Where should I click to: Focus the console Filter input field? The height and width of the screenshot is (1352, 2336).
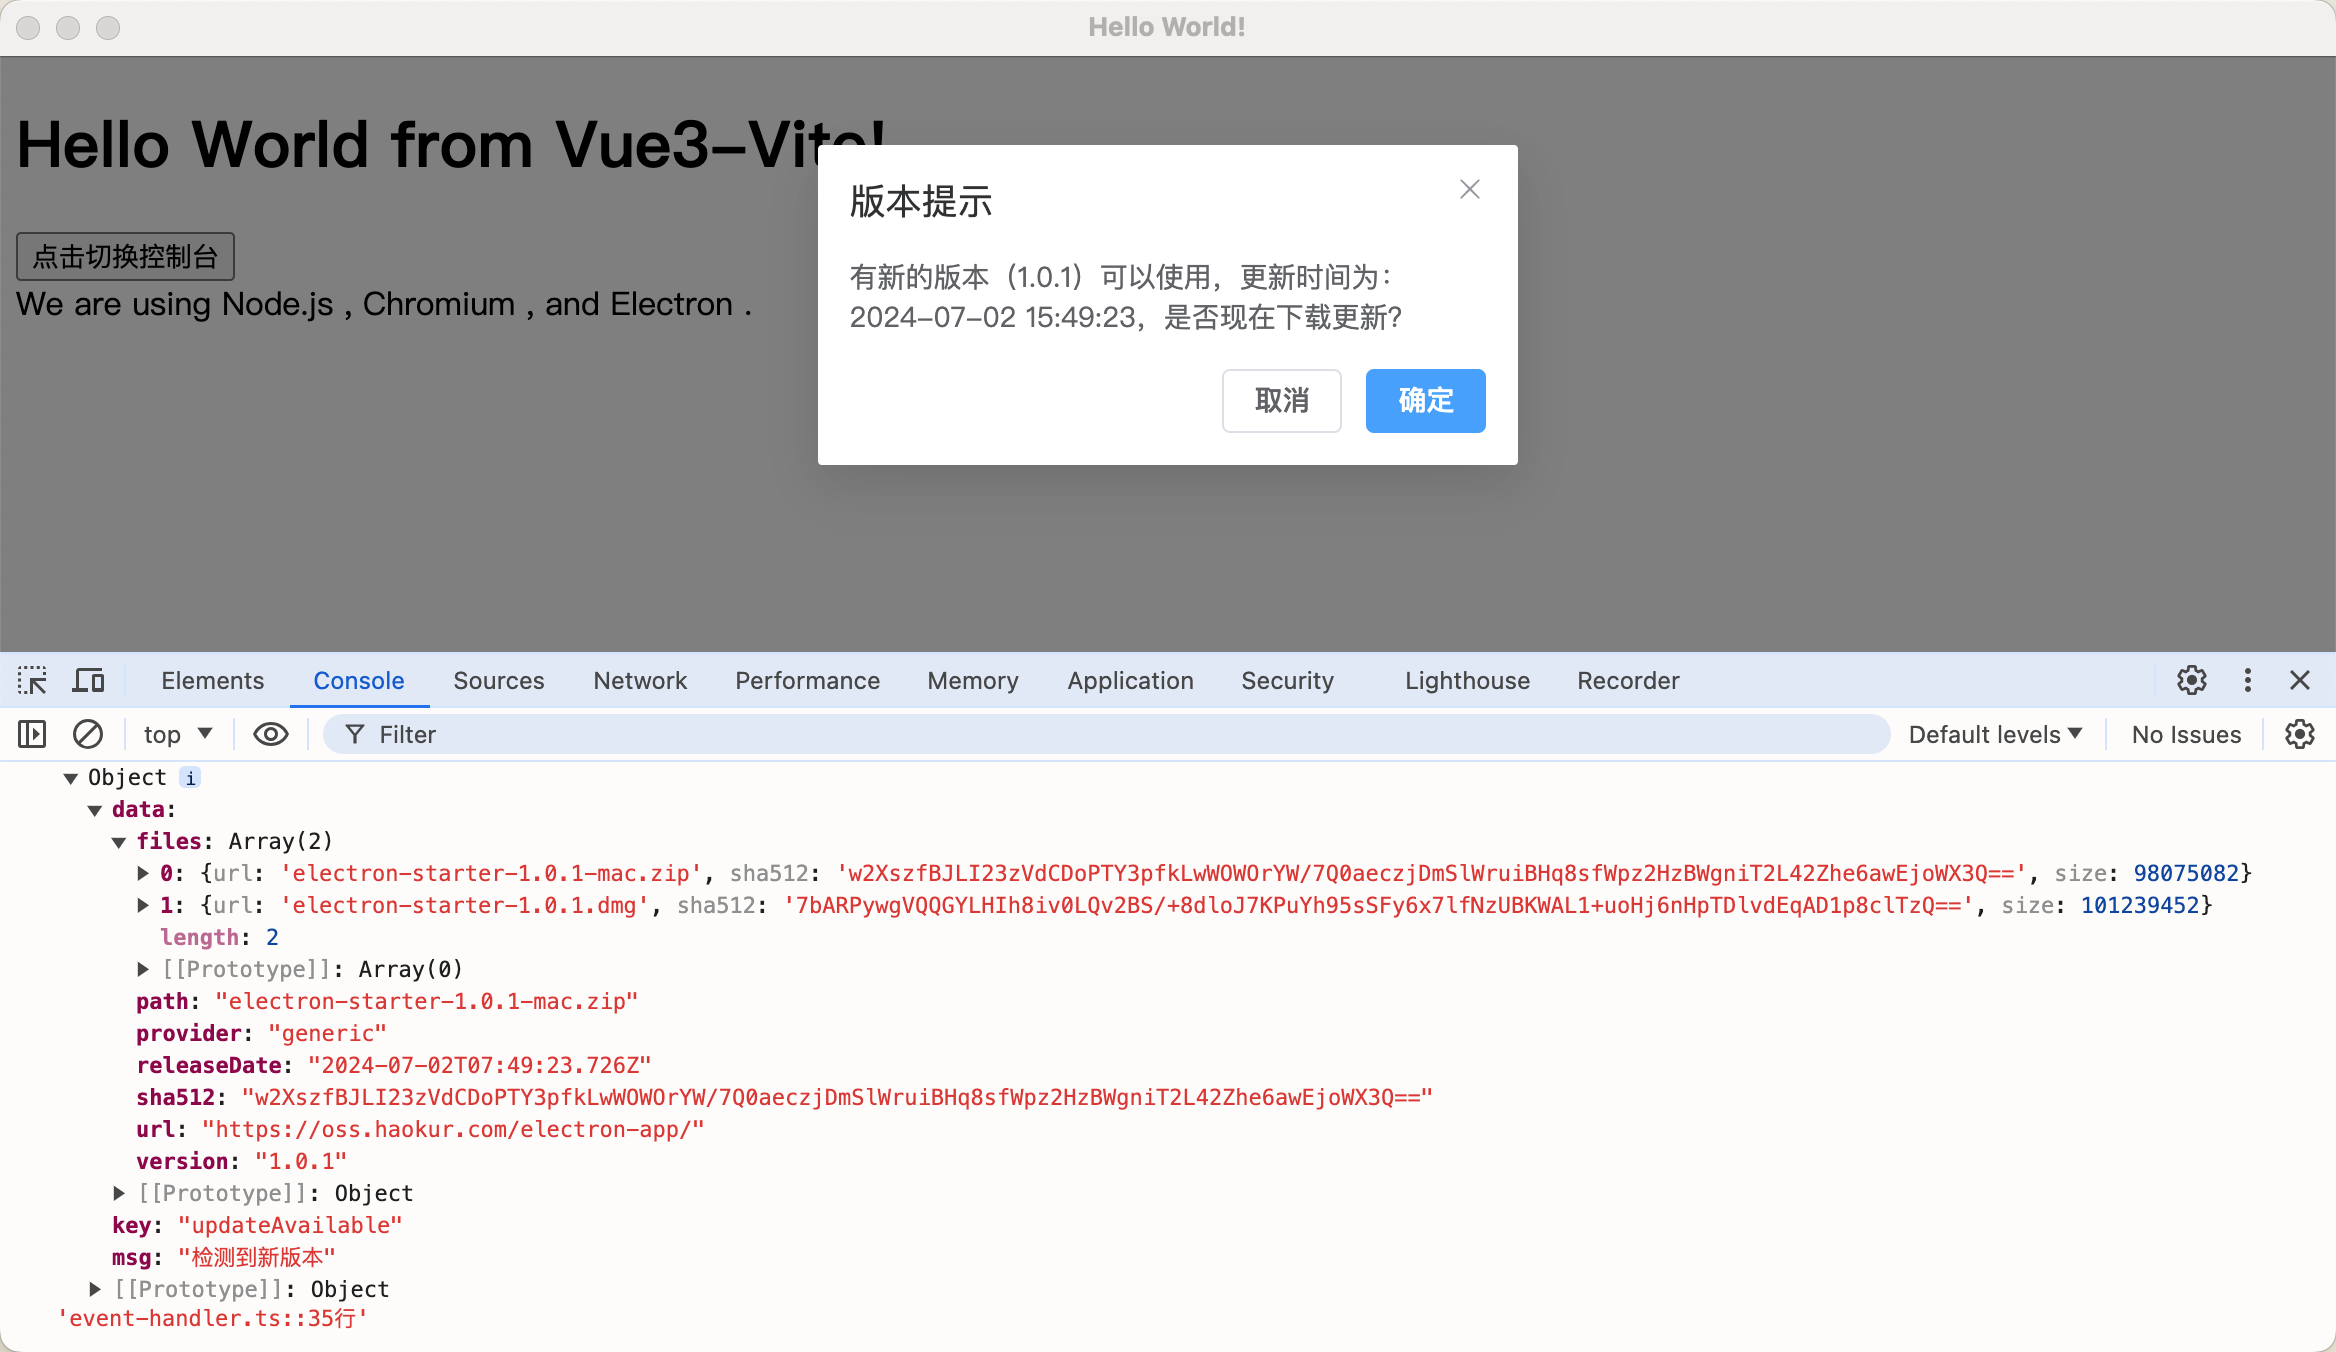pos(1105,735)
